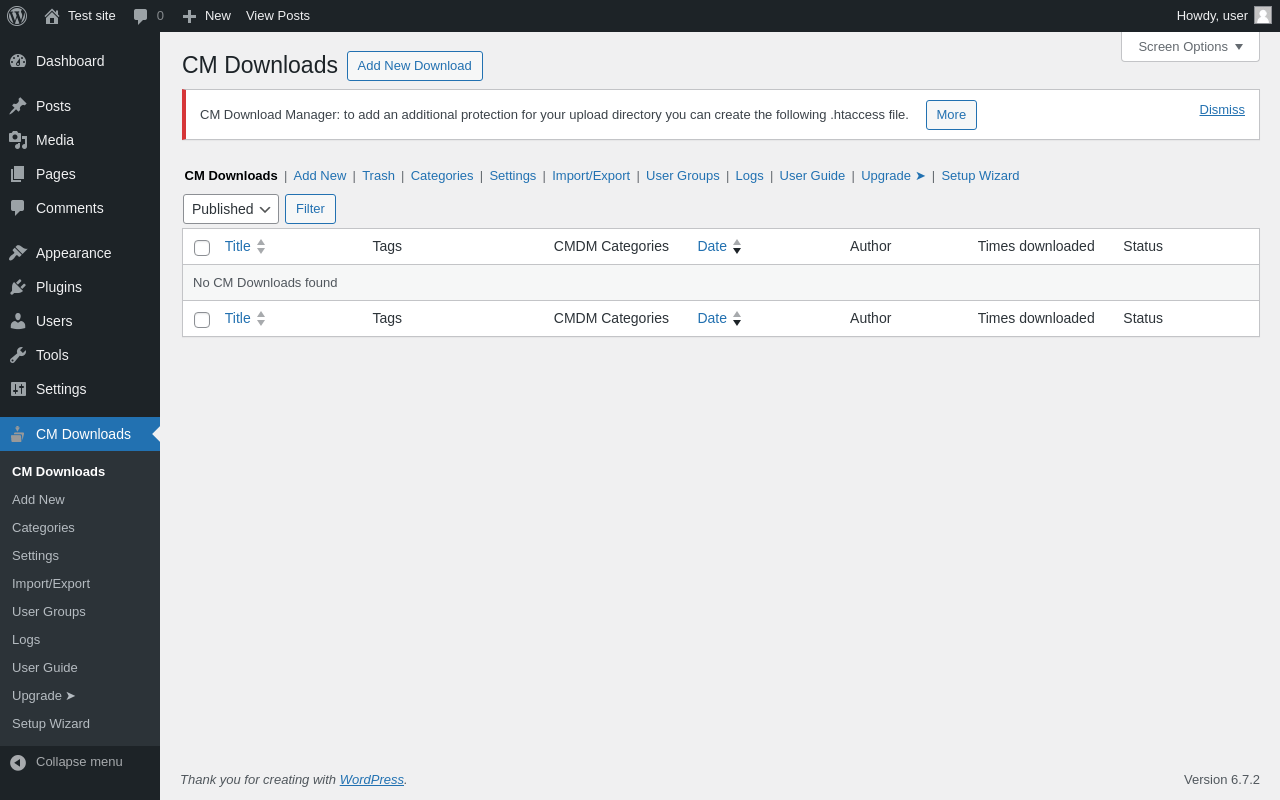This screenshot has width=1280, height=800.
Task: Click the Pages icon in sidebar
Action: tap(18, 174)
